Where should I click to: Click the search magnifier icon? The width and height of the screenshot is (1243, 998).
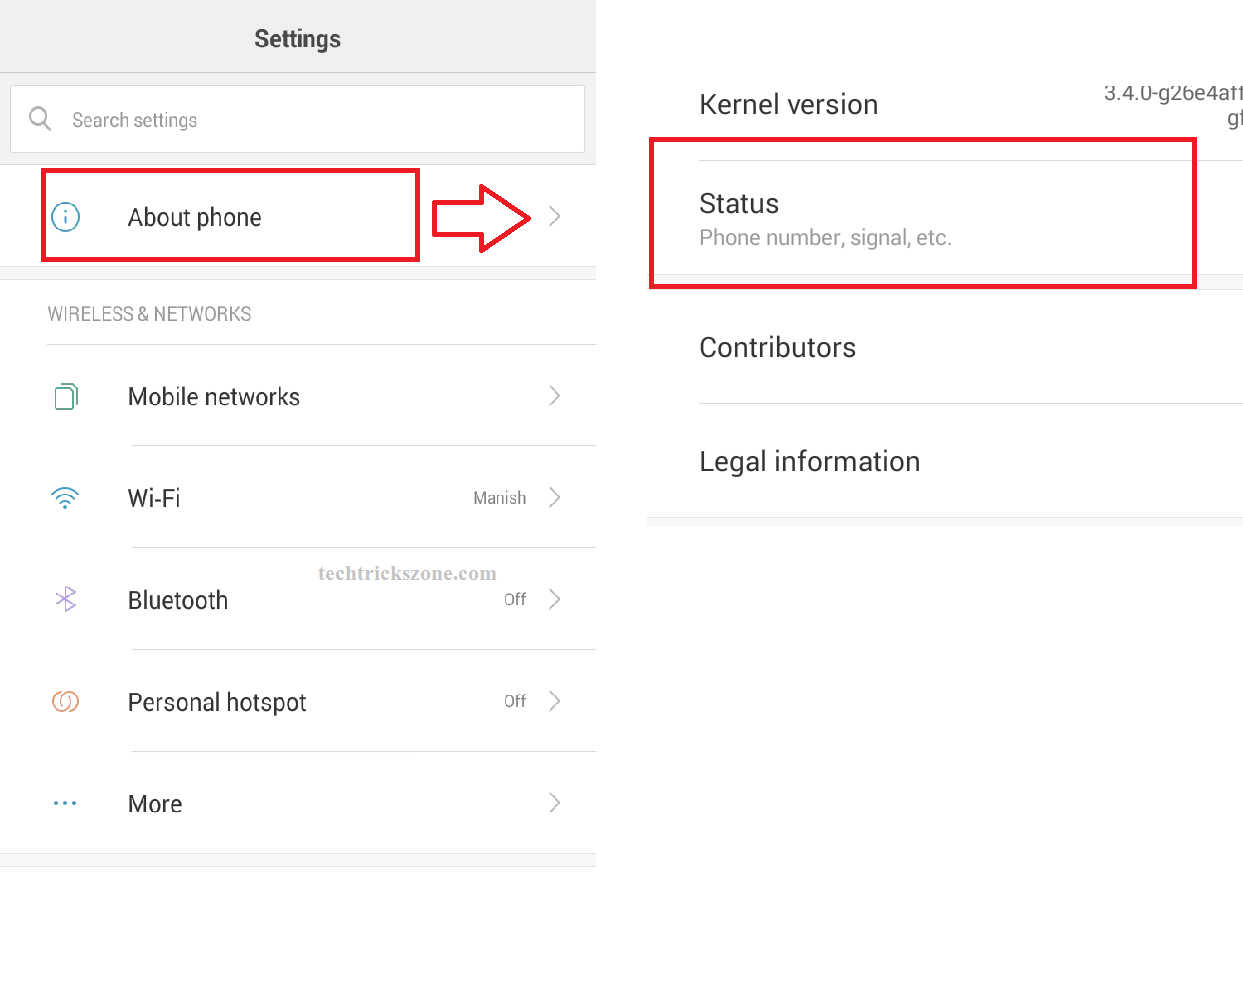click(x=40, y=119)
